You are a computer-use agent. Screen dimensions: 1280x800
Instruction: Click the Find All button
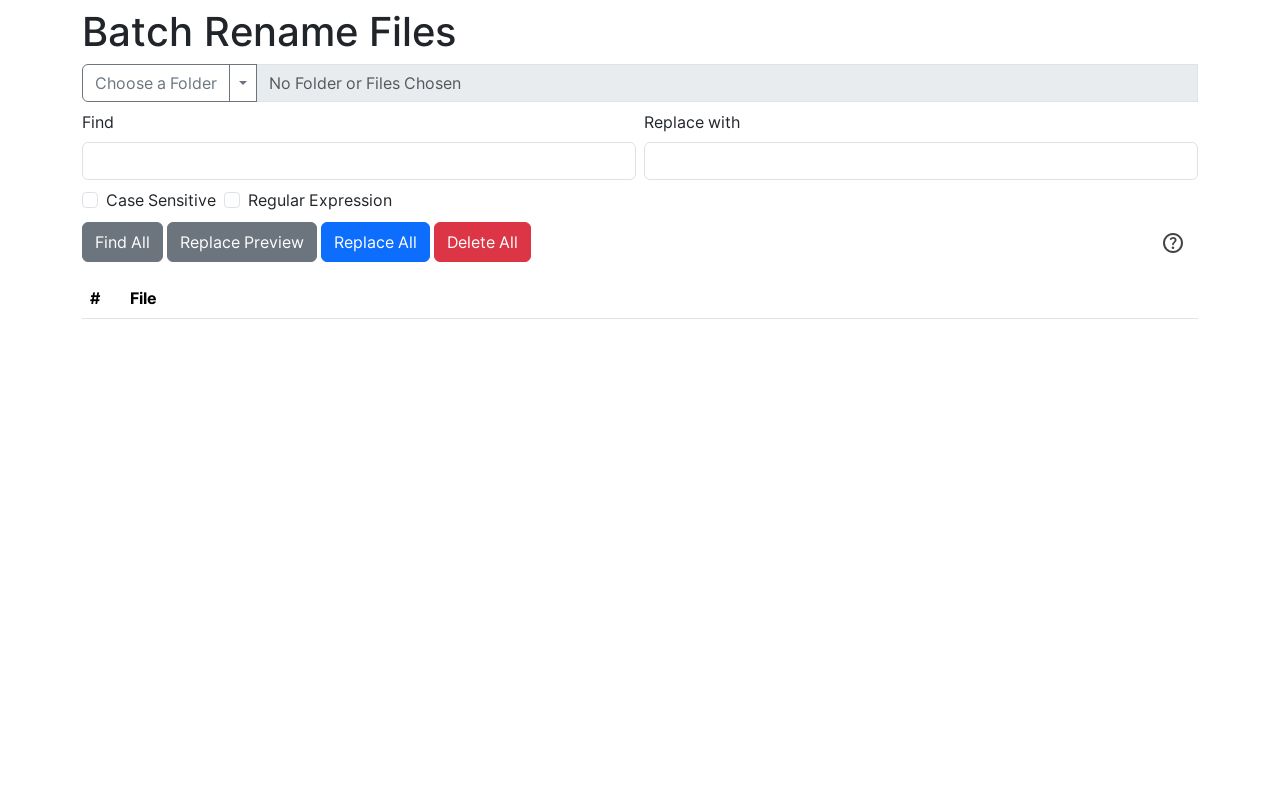[x=122, y=242]
